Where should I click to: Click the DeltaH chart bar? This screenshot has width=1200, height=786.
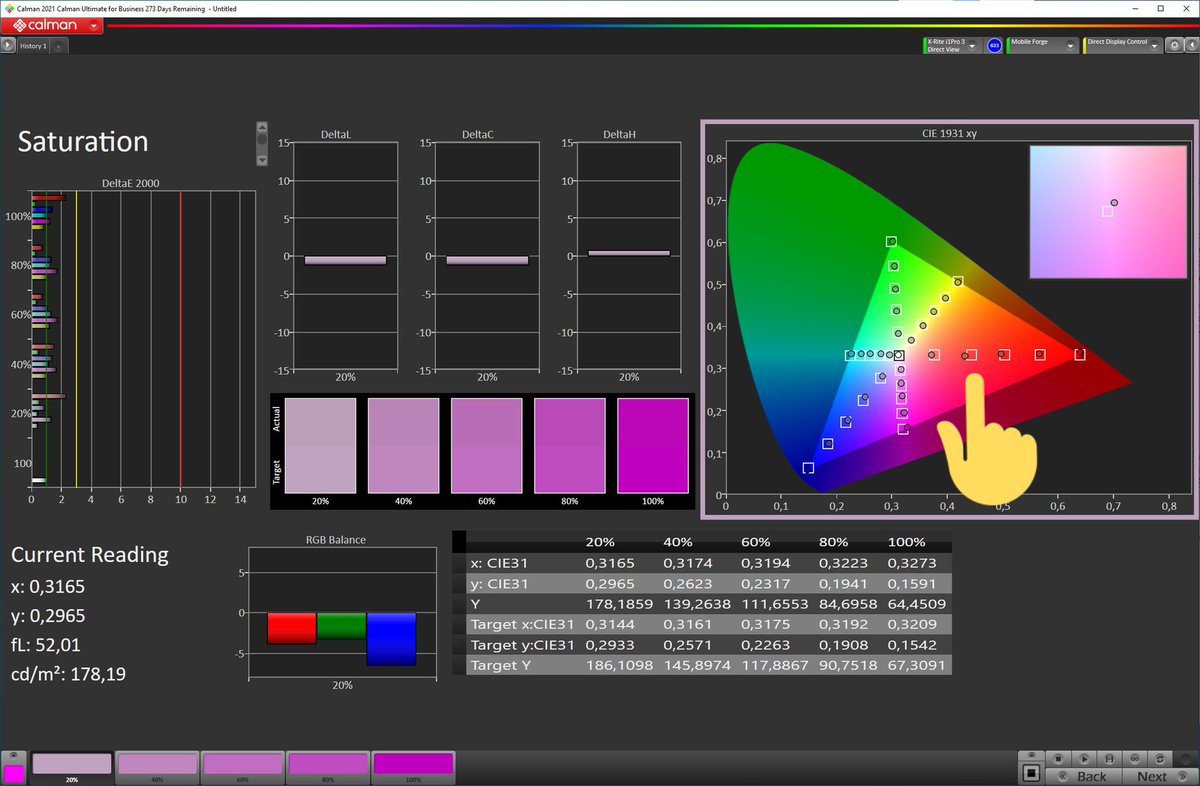(x=629, y=253)
